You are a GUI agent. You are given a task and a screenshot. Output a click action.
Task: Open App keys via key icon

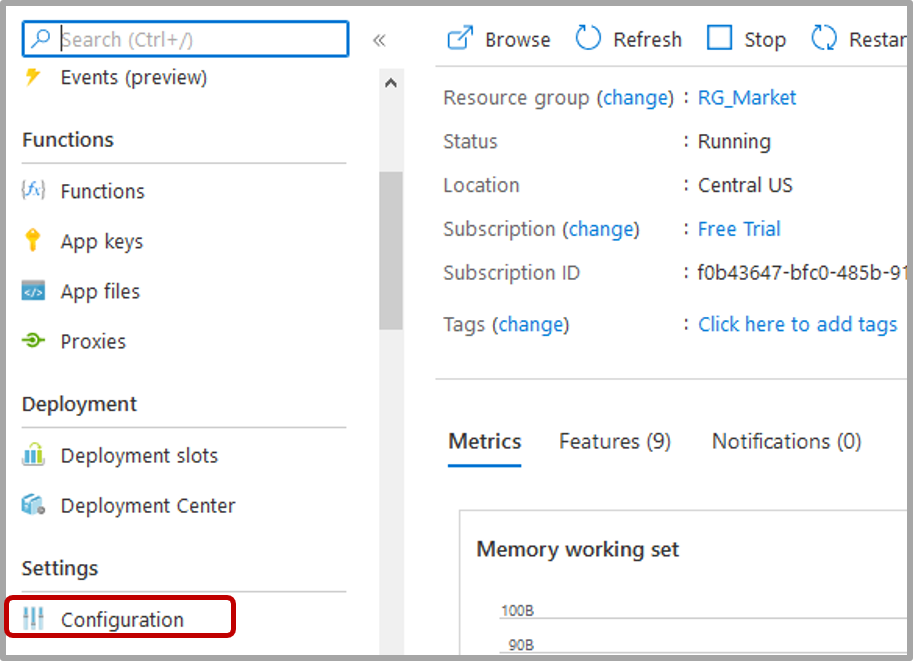pyautogui.click(x=33, y=241)
